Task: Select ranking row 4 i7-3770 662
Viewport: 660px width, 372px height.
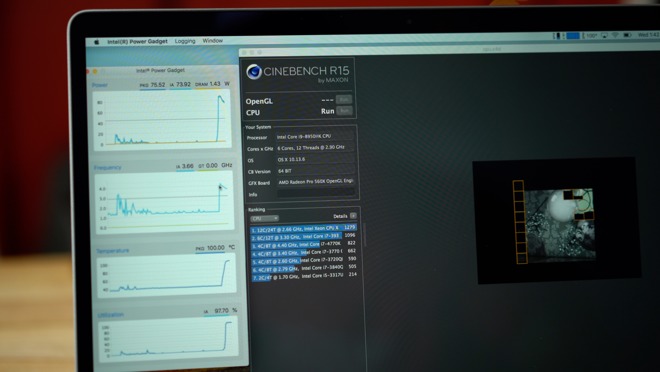Action: point(303,252)
